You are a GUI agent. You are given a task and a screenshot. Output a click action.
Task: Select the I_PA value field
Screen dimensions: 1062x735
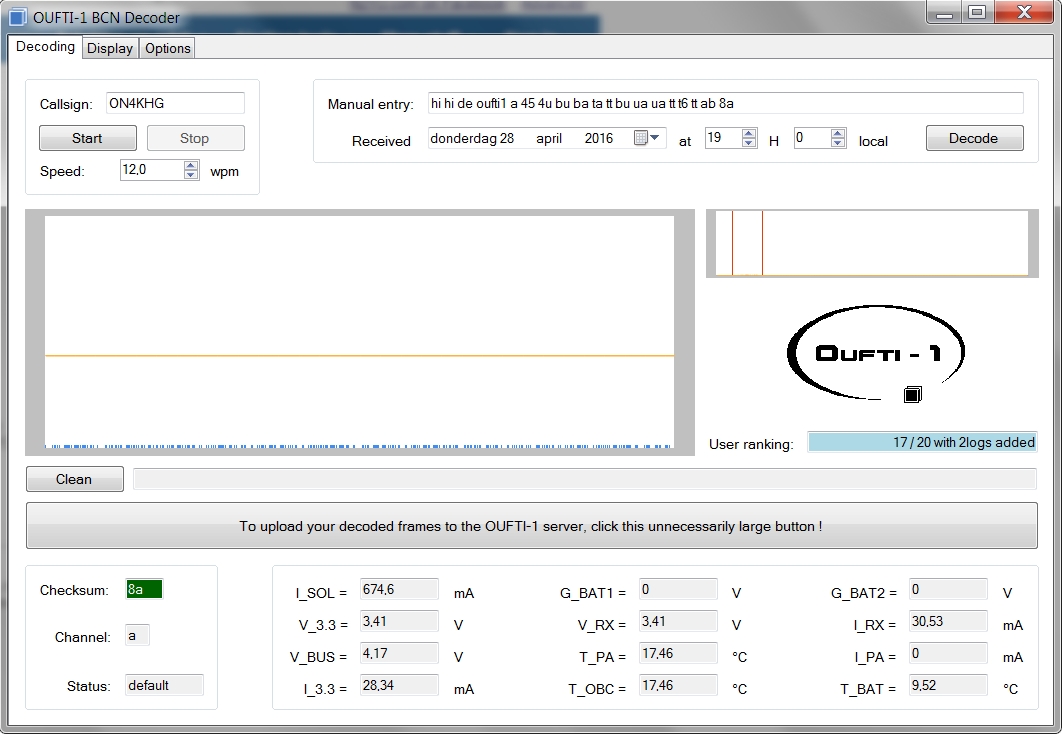click(x=948, y=653)
